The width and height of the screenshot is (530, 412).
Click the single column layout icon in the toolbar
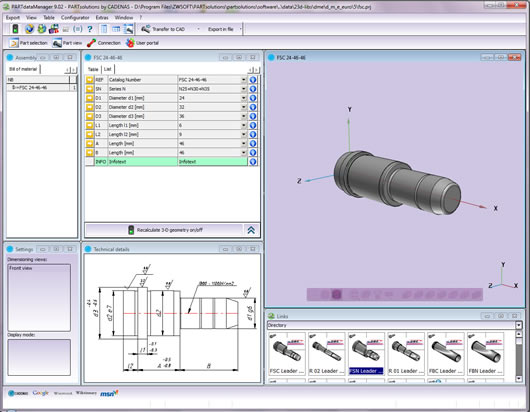[x=104, y=29]
